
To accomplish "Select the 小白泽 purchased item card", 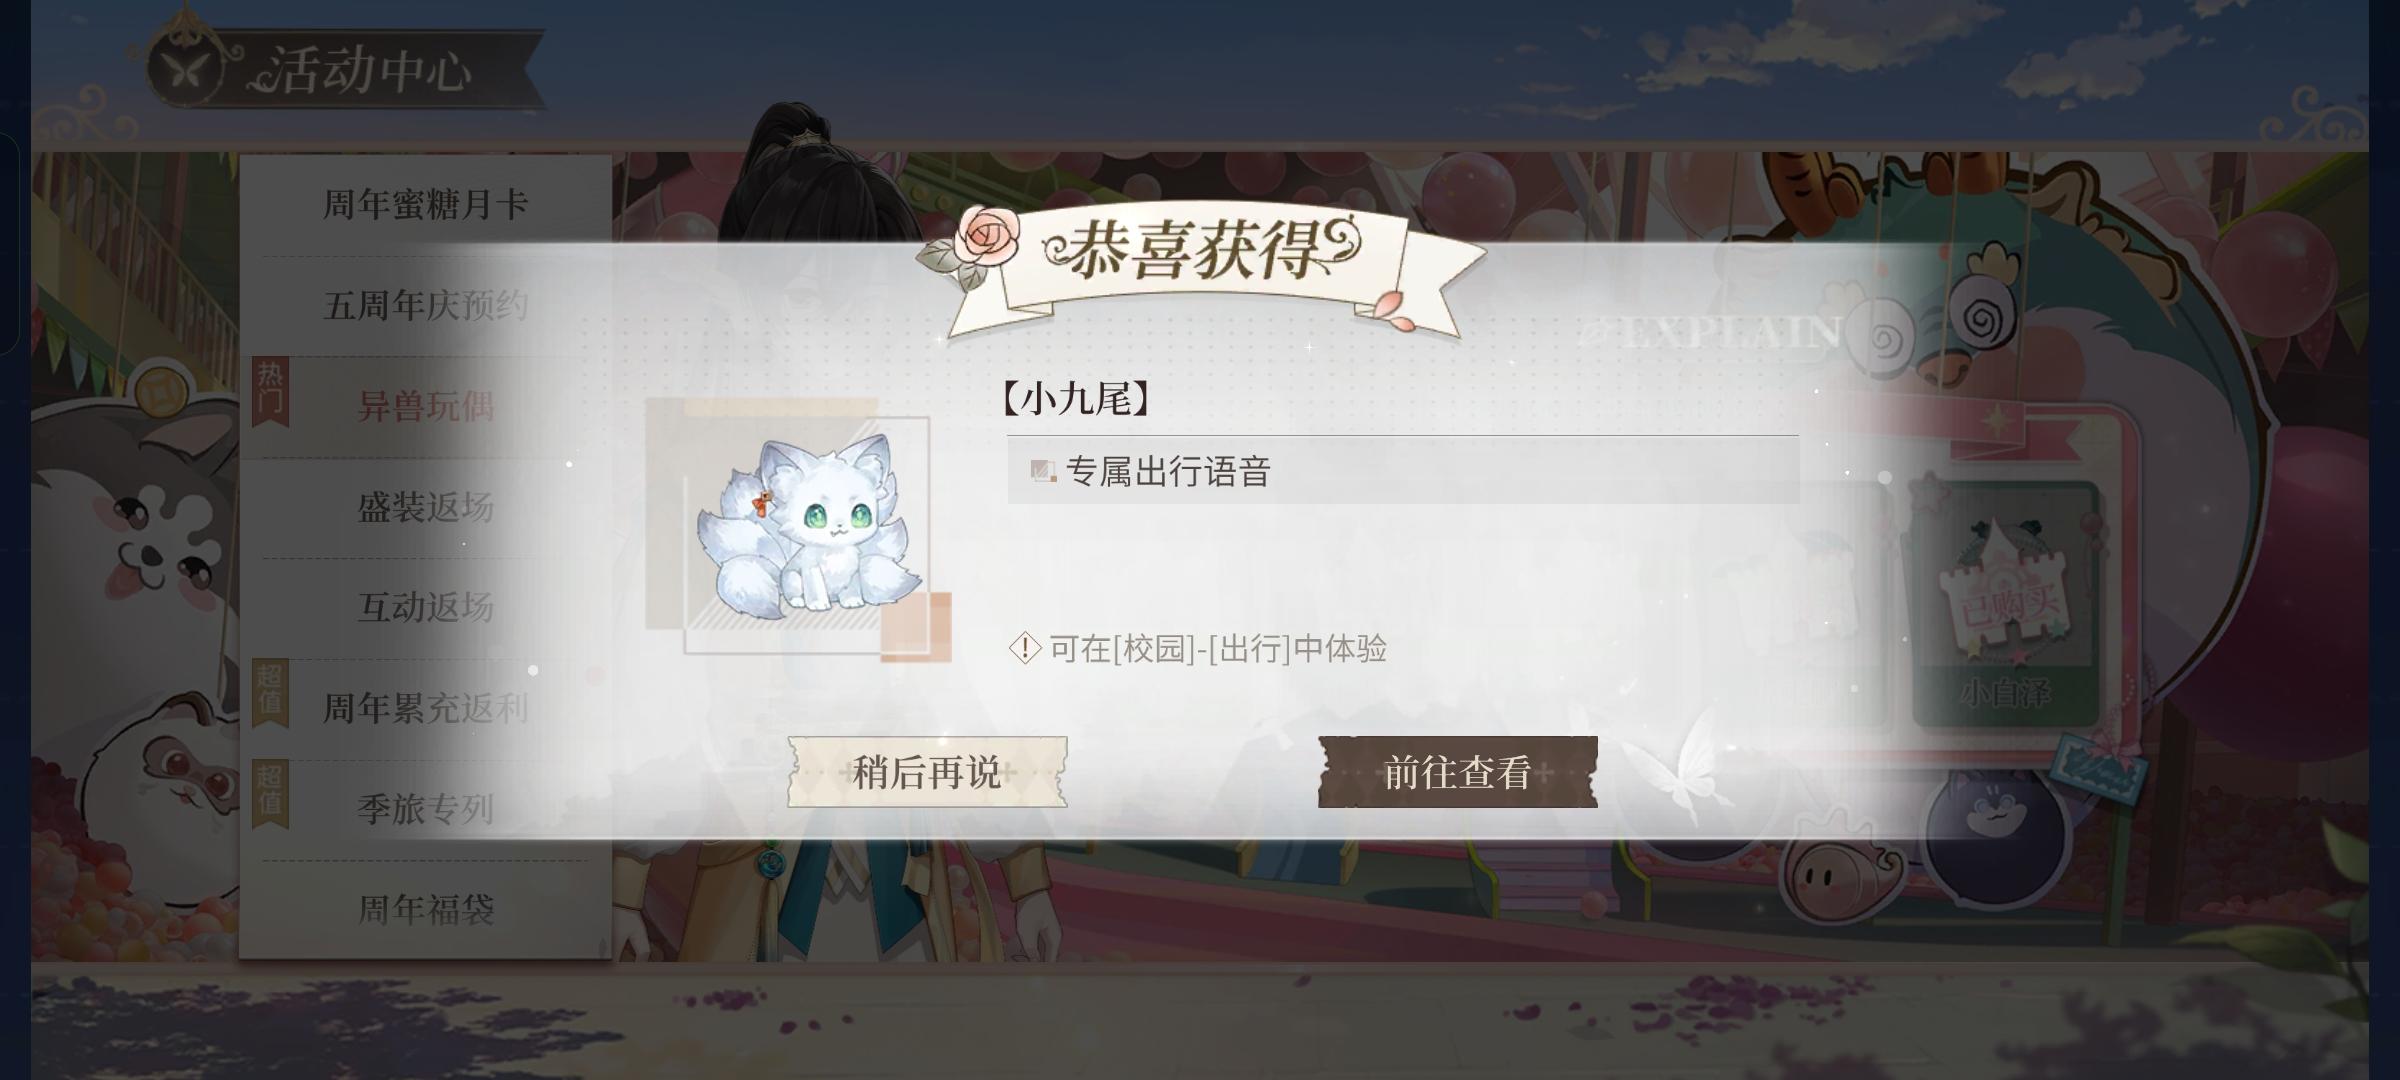I will click(2005, 604).
